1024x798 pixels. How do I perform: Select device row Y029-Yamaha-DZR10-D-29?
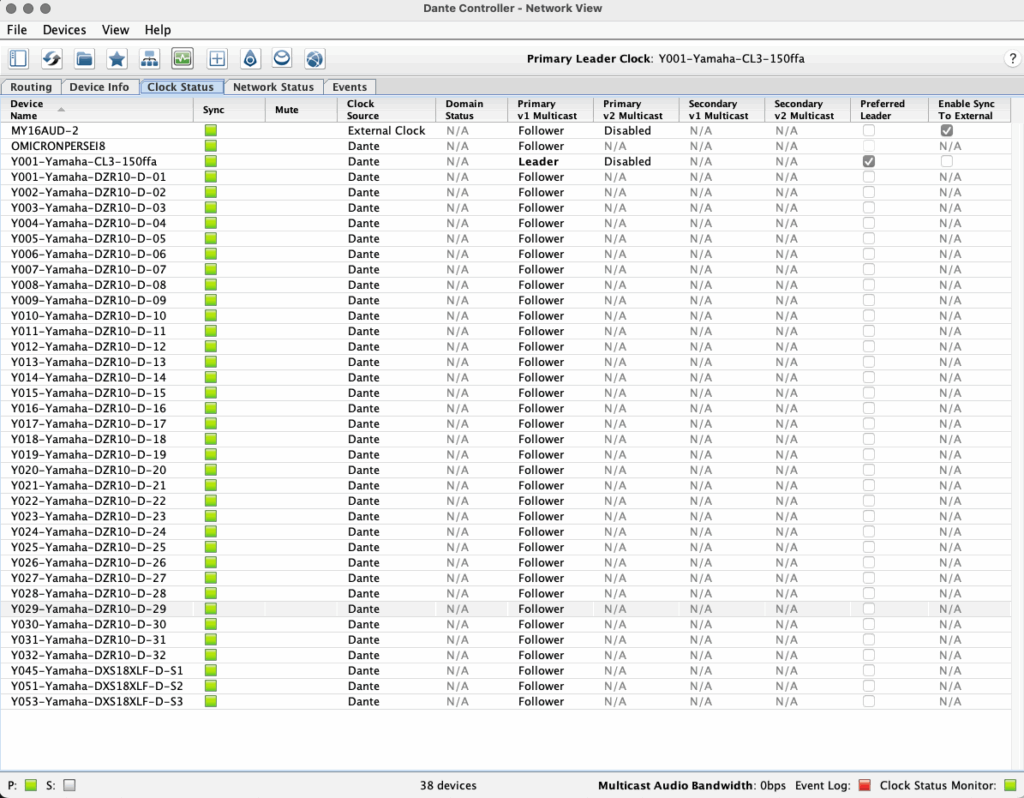coord(505,609)
